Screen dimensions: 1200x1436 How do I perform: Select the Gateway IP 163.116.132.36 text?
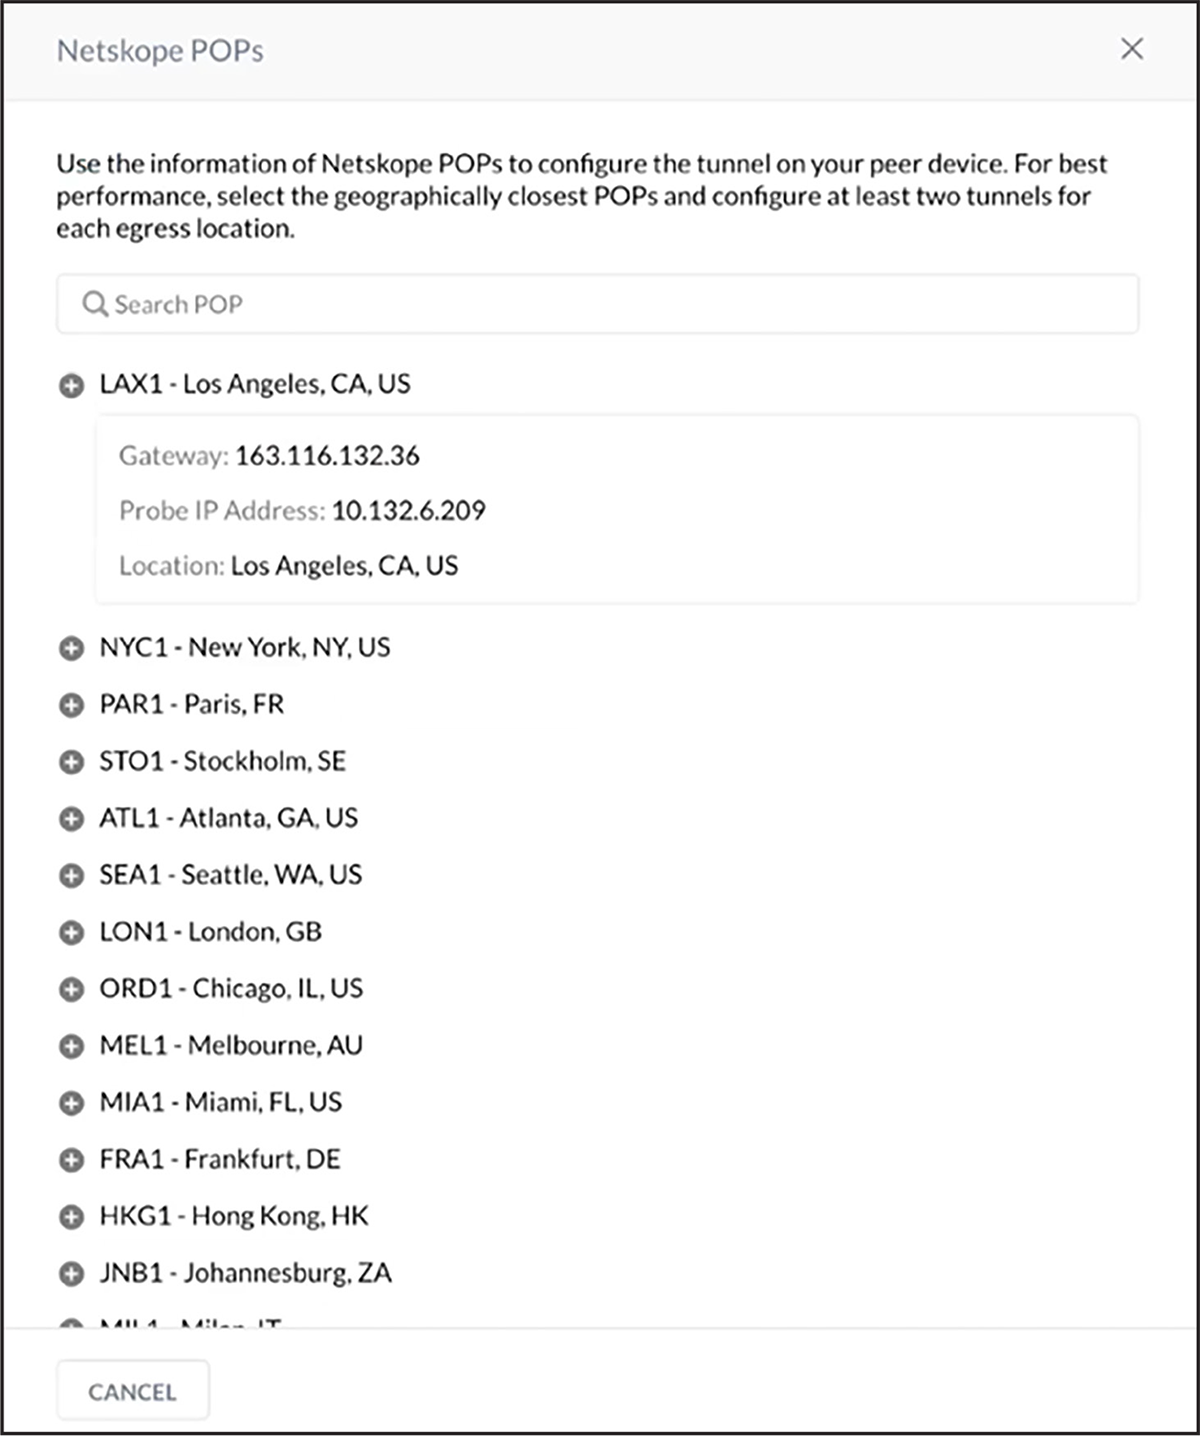(x=327, y=456)
